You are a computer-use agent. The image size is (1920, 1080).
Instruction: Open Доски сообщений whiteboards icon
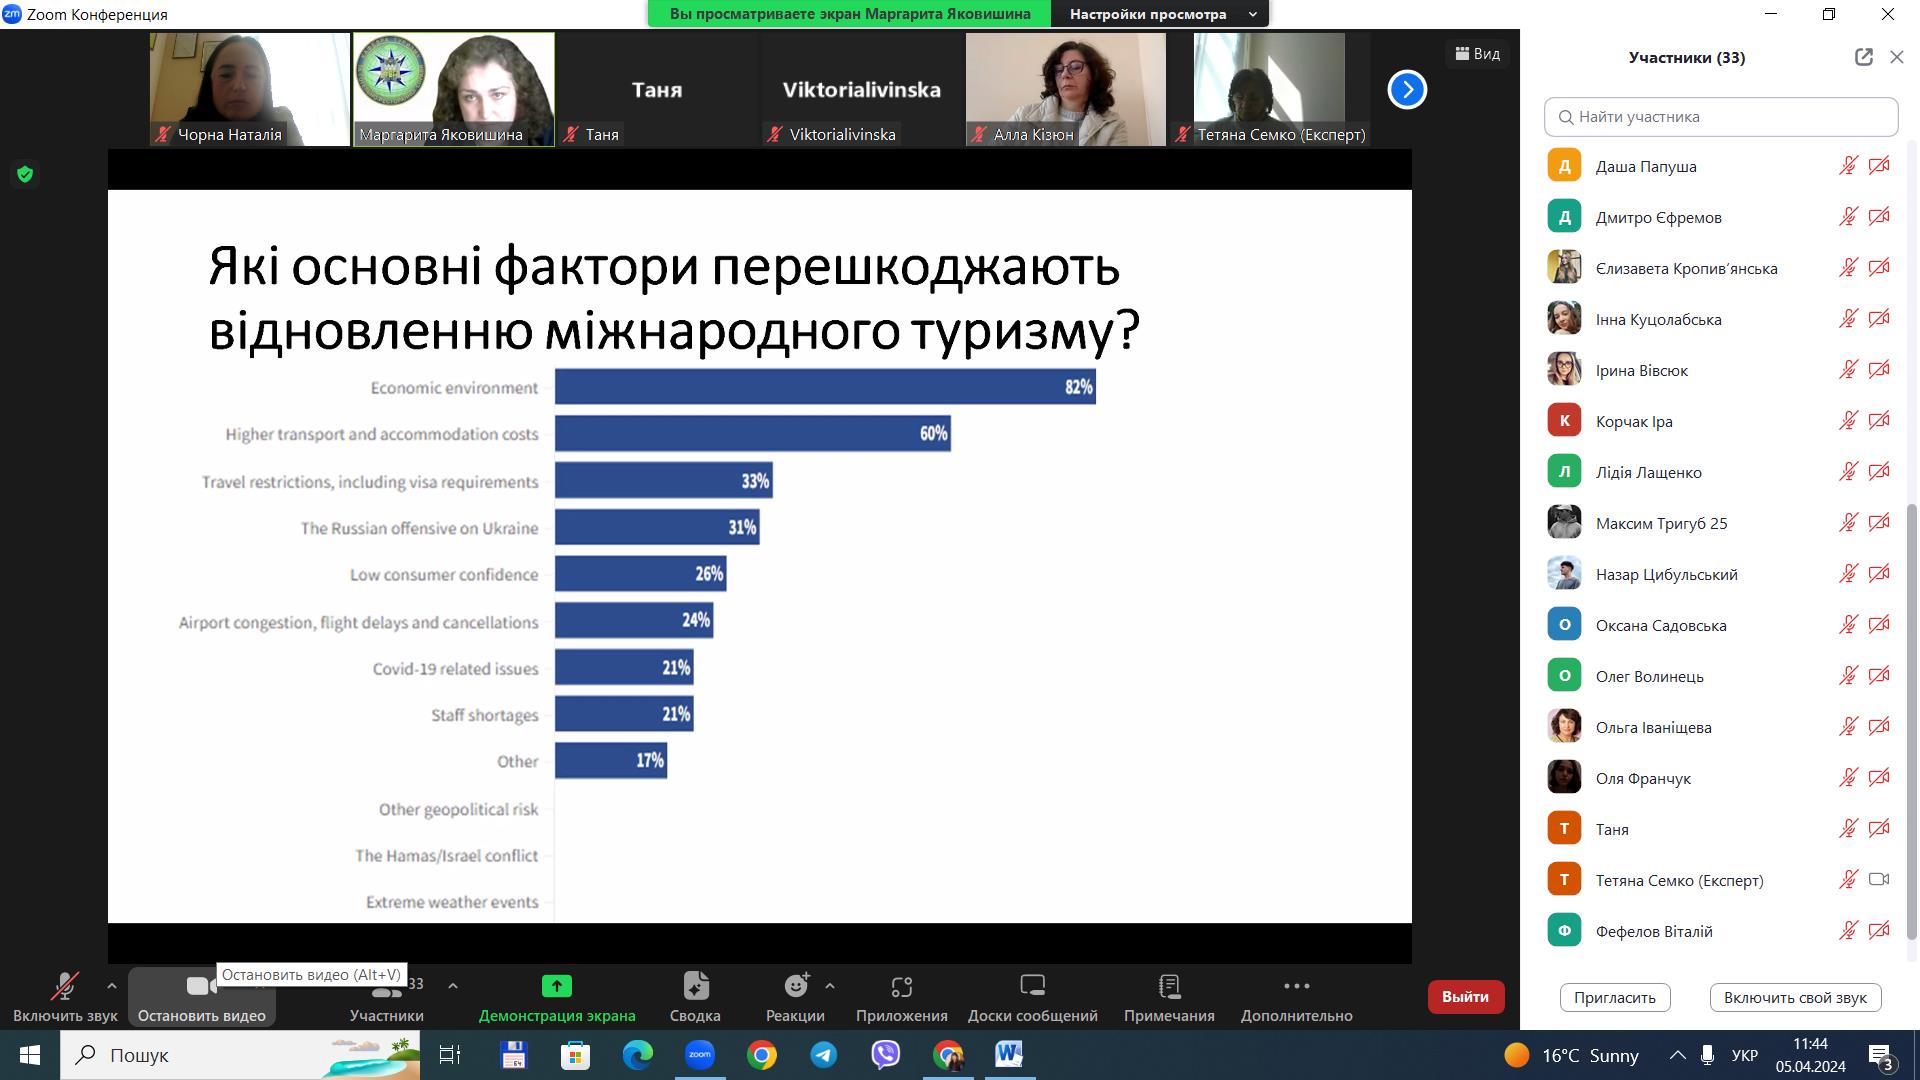click(x=1032, y=987)
